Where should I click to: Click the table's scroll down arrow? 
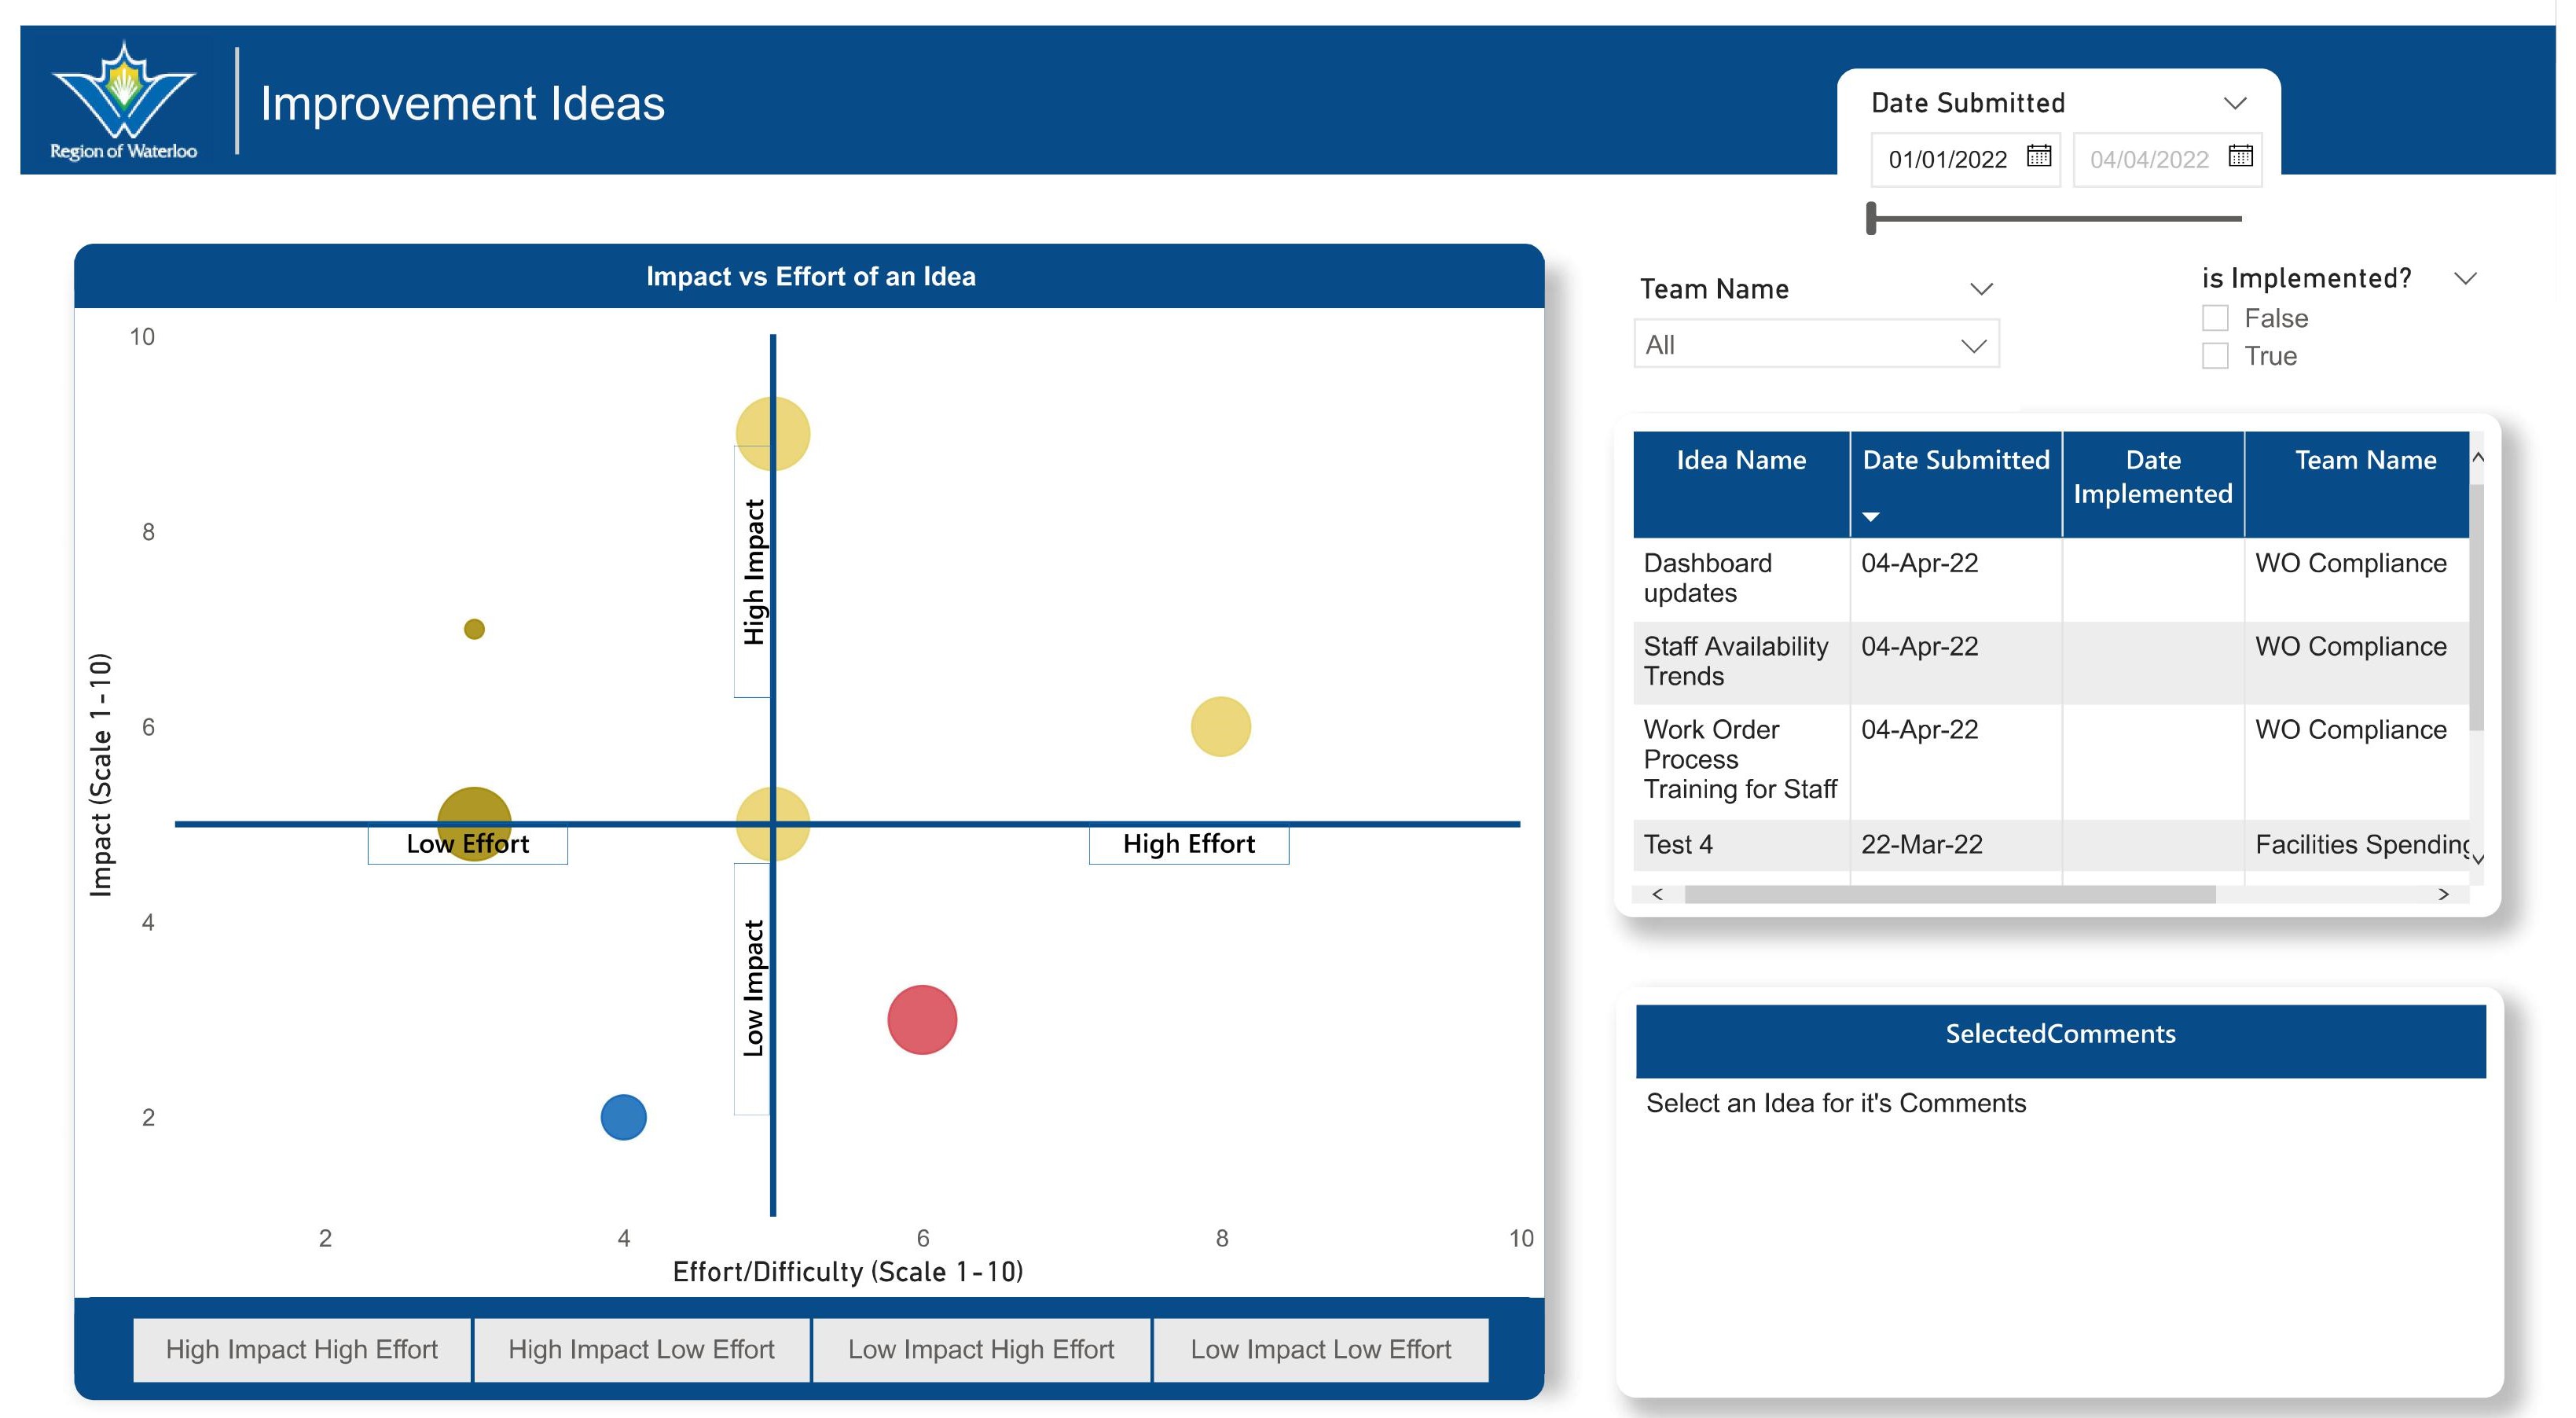[2478, 859]
